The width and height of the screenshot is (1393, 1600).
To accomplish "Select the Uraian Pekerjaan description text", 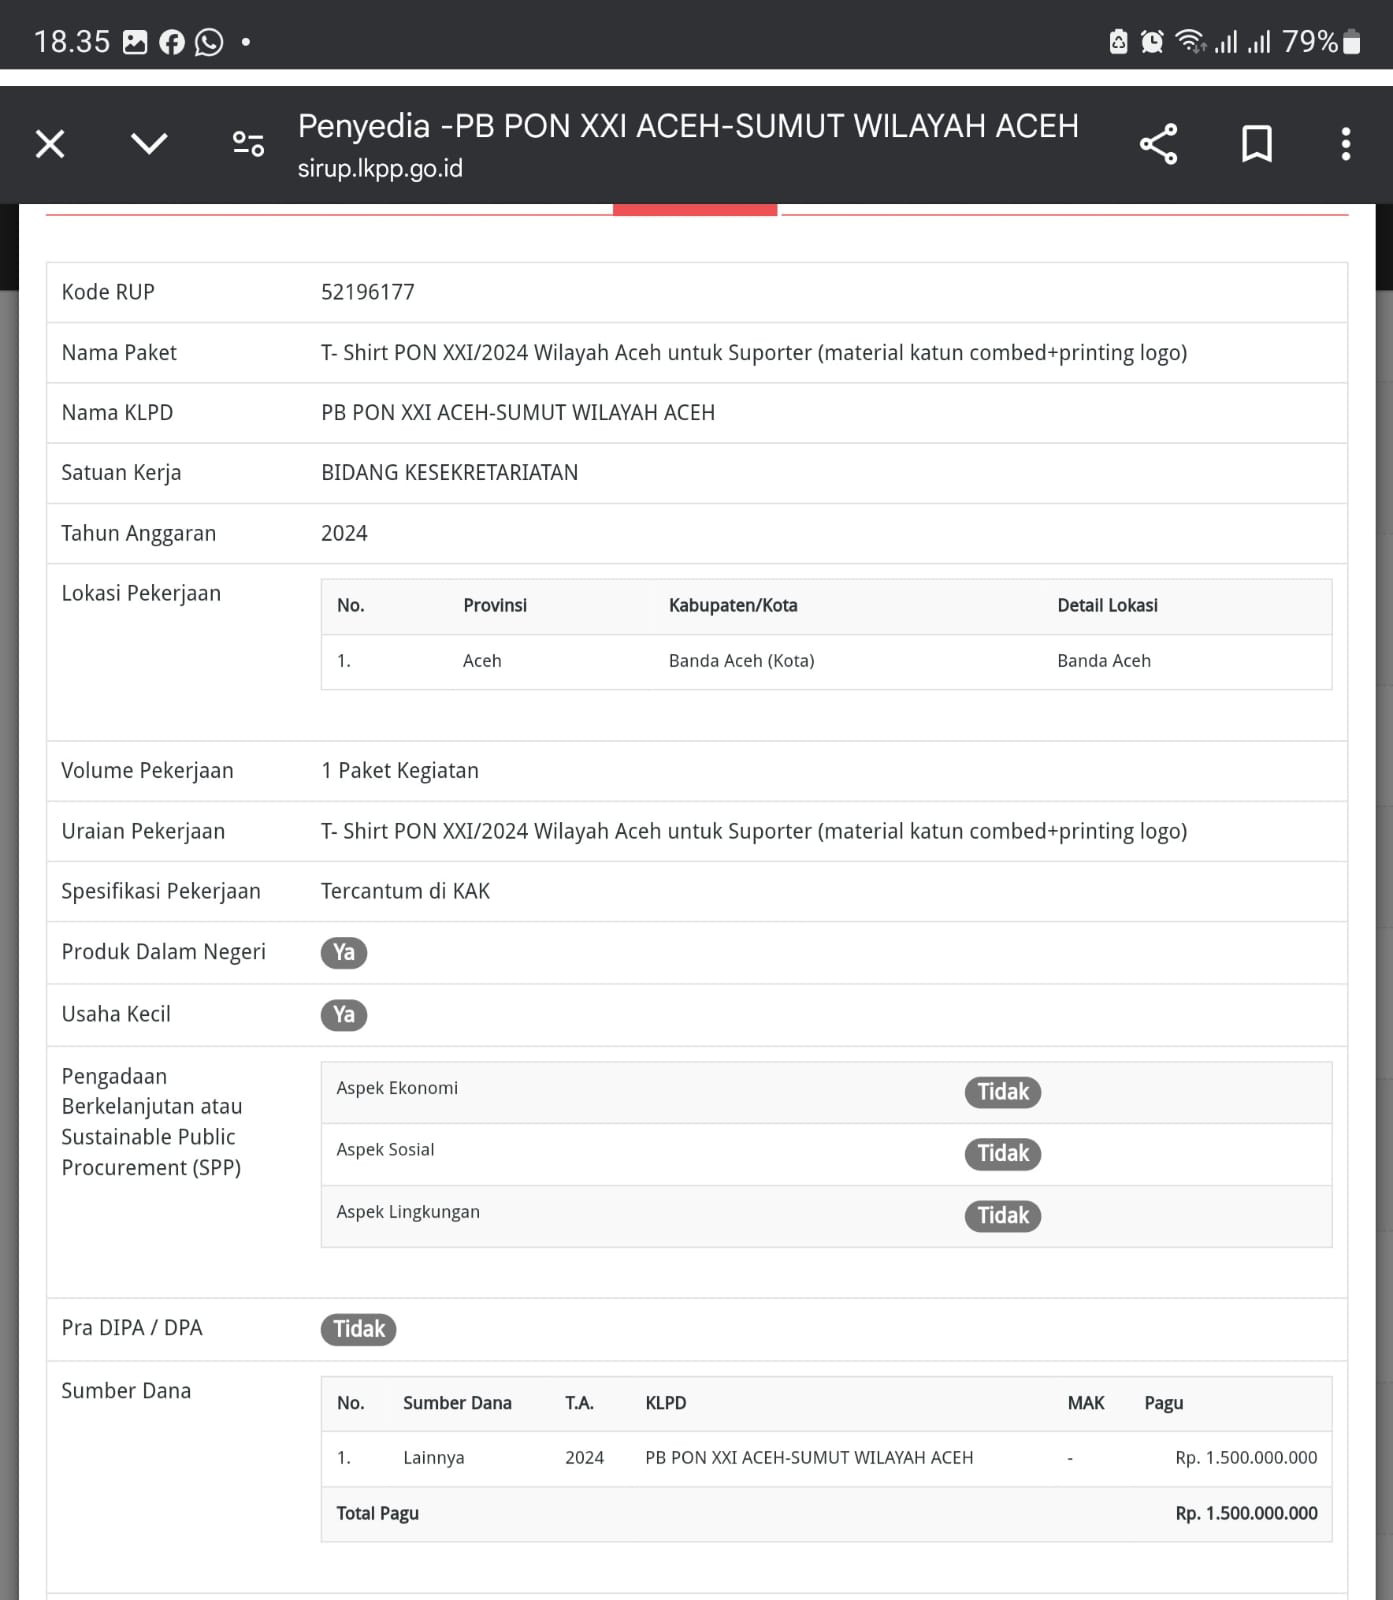I will (754, 832).
